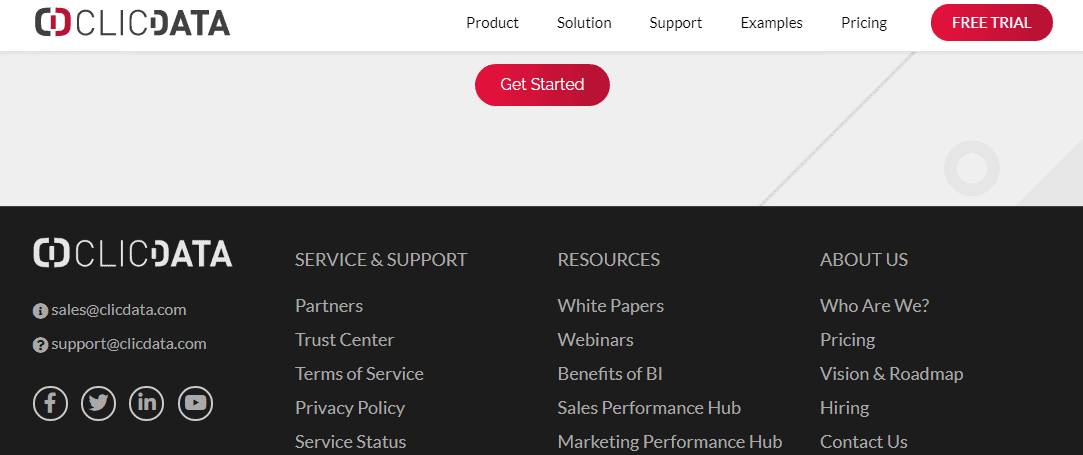Click the ClicData logo in header
The height and width of the screenshot is (455, 1083).
[x=133, y=23]
